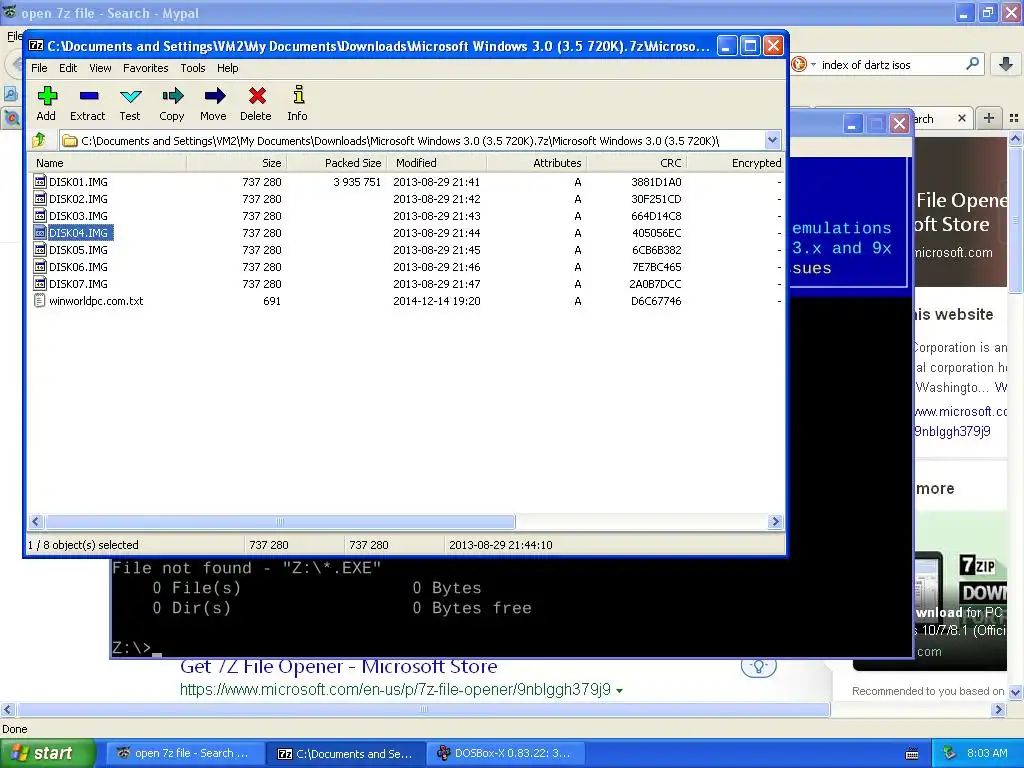This screenshot has width=1024, height=768.
Task: Open the View menu
Action: click(x=100, y=68)
